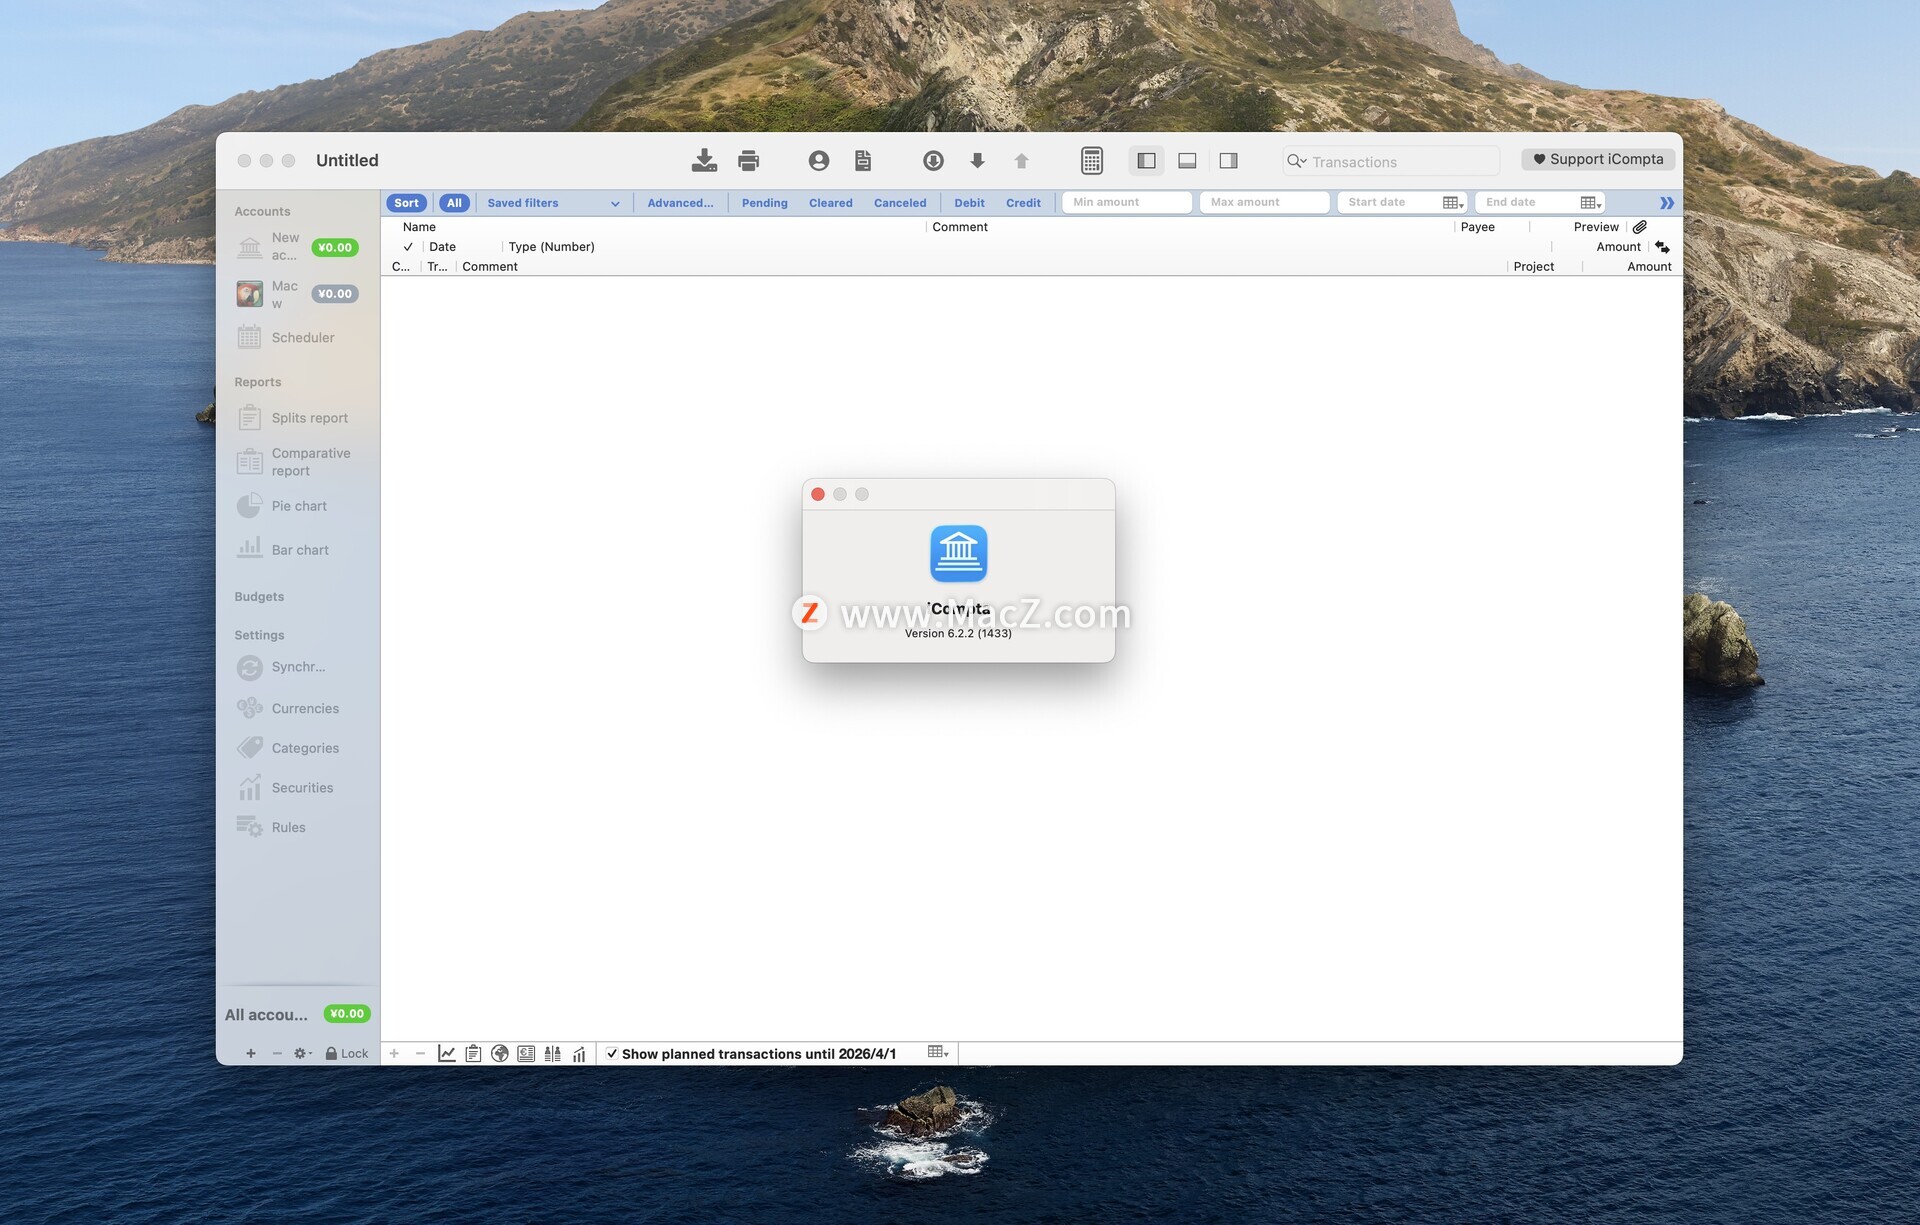Click the Min amount input field
This screenshot has width=1920, height=1225.
pos(1126,202)
